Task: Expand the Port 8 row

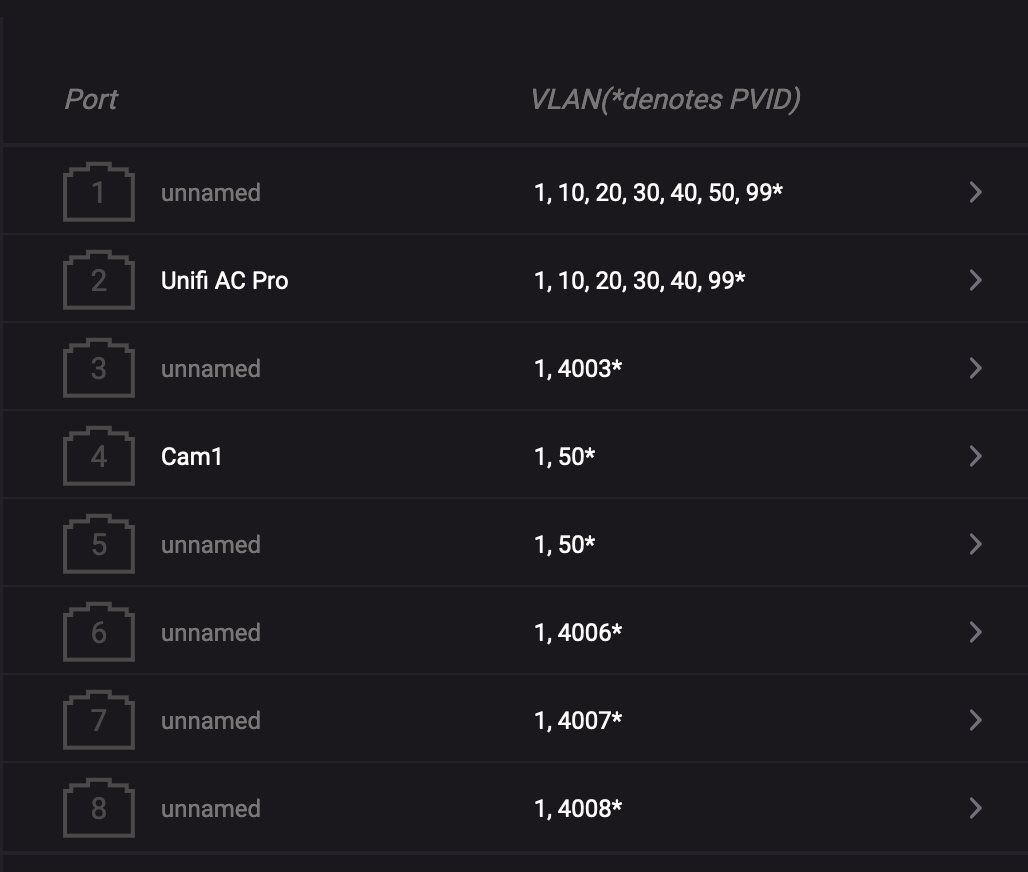Action: pos(975,808)
